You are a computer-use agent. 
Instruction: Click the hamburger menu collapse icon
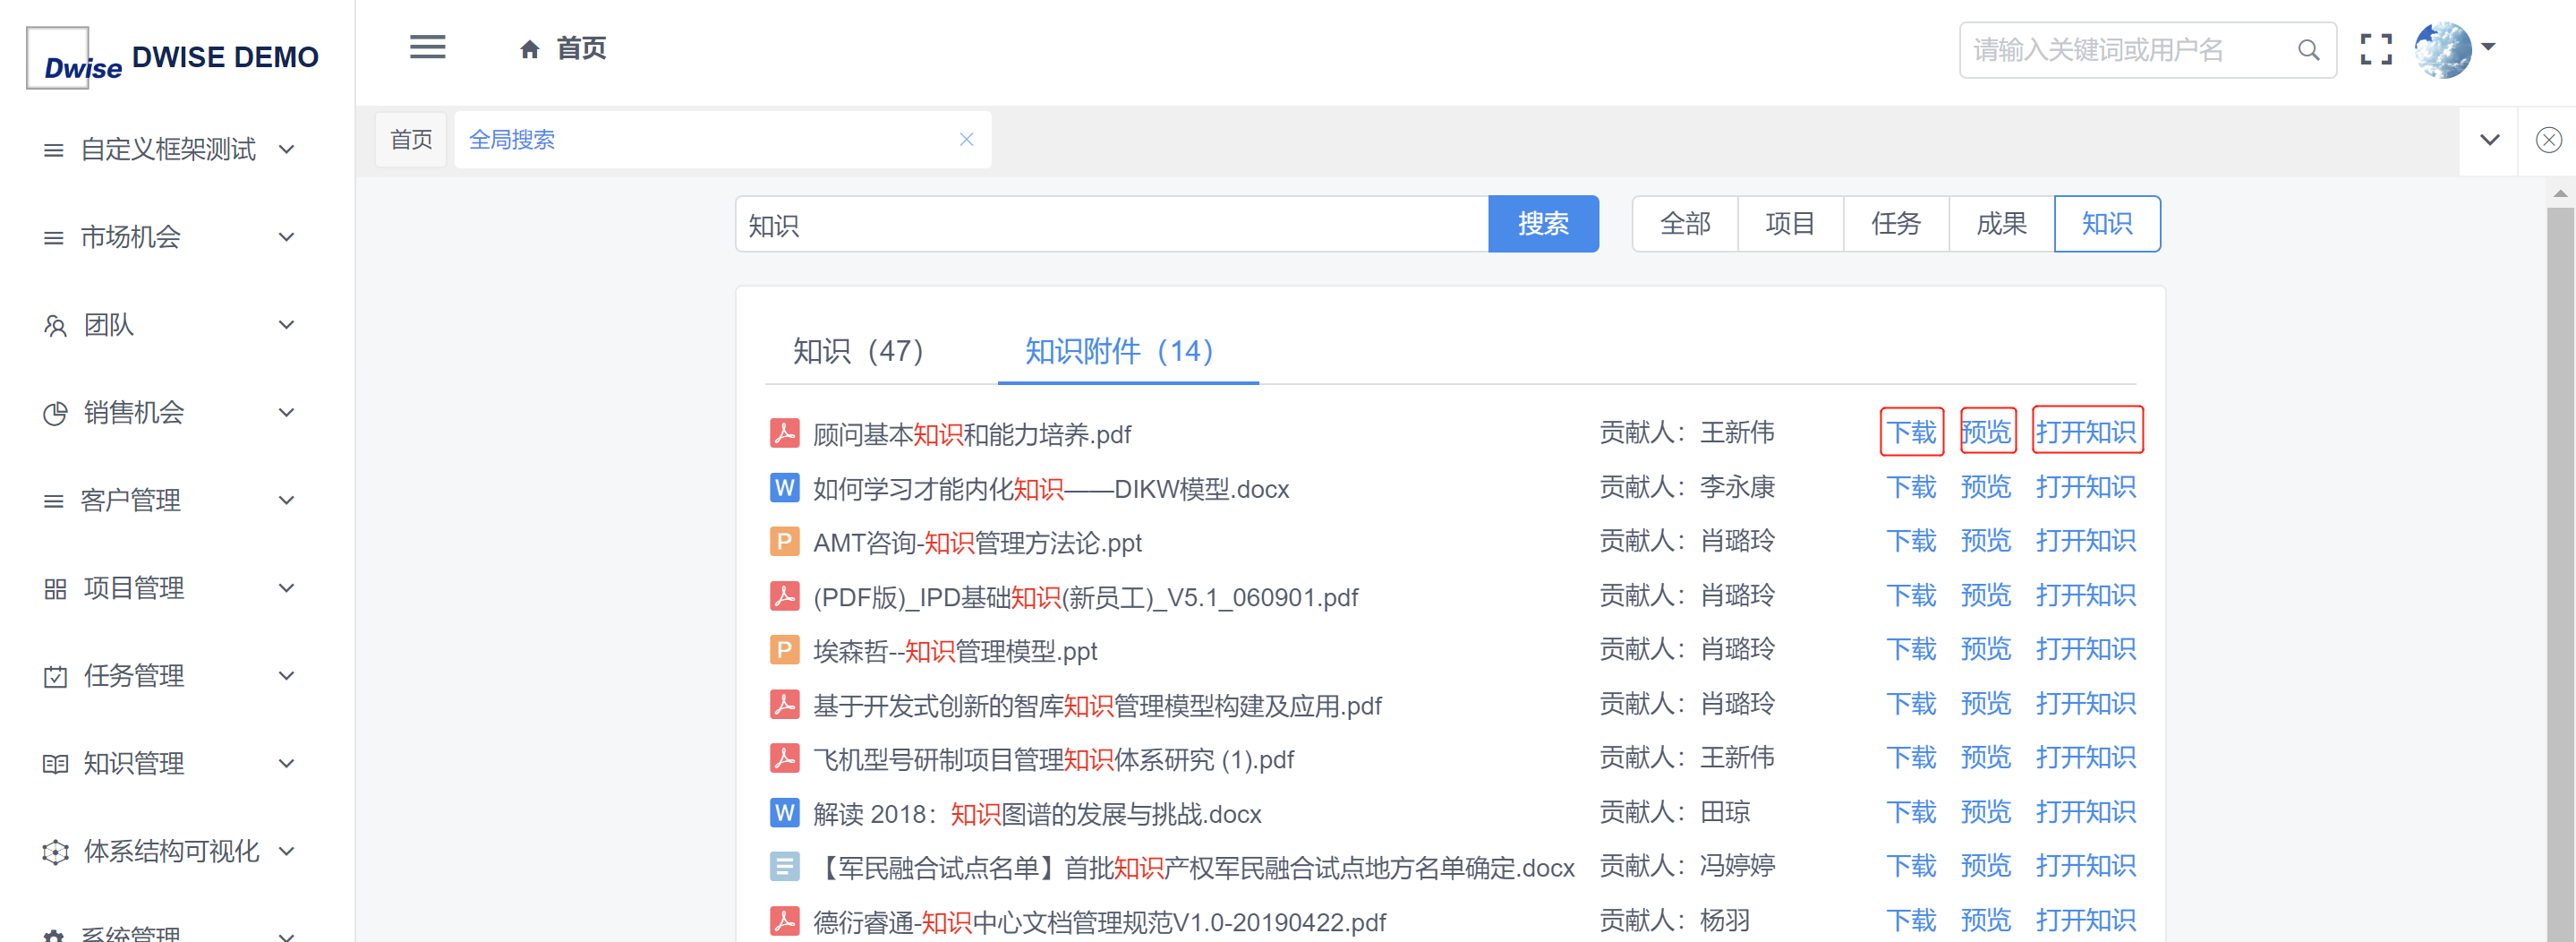pyautogui.click(x=427, y=47)
